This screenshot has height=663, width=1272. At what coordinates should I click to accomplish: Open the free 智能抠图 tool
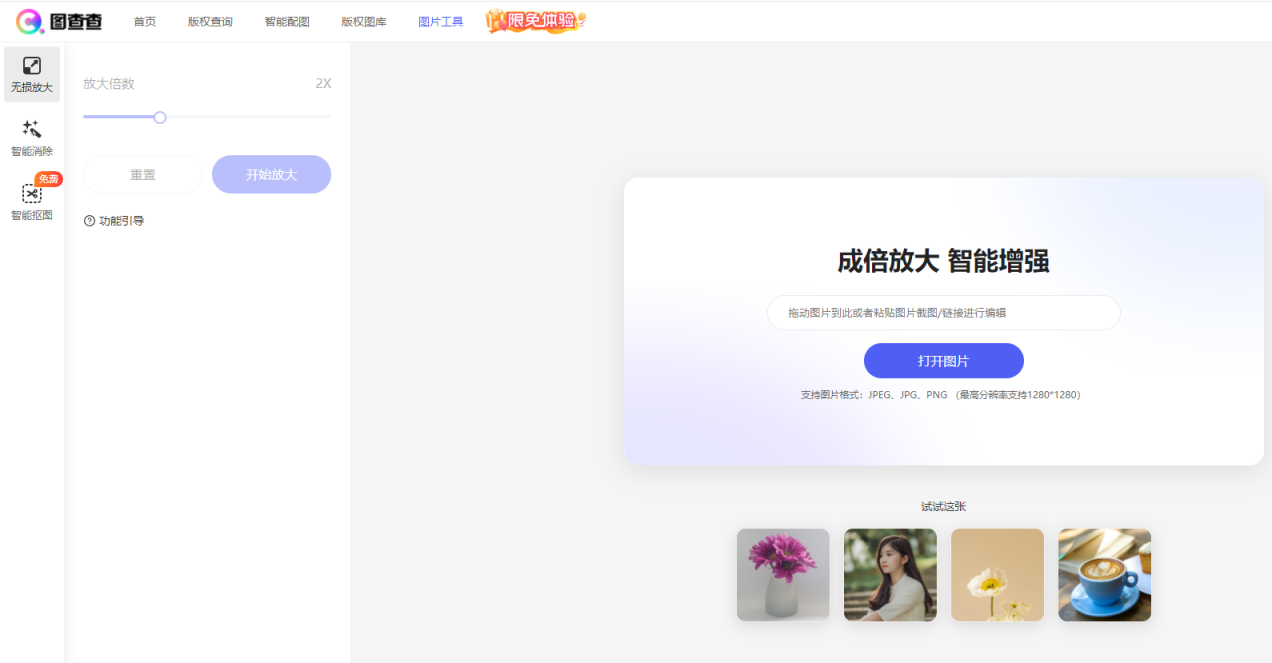click(x=31, y=202)
